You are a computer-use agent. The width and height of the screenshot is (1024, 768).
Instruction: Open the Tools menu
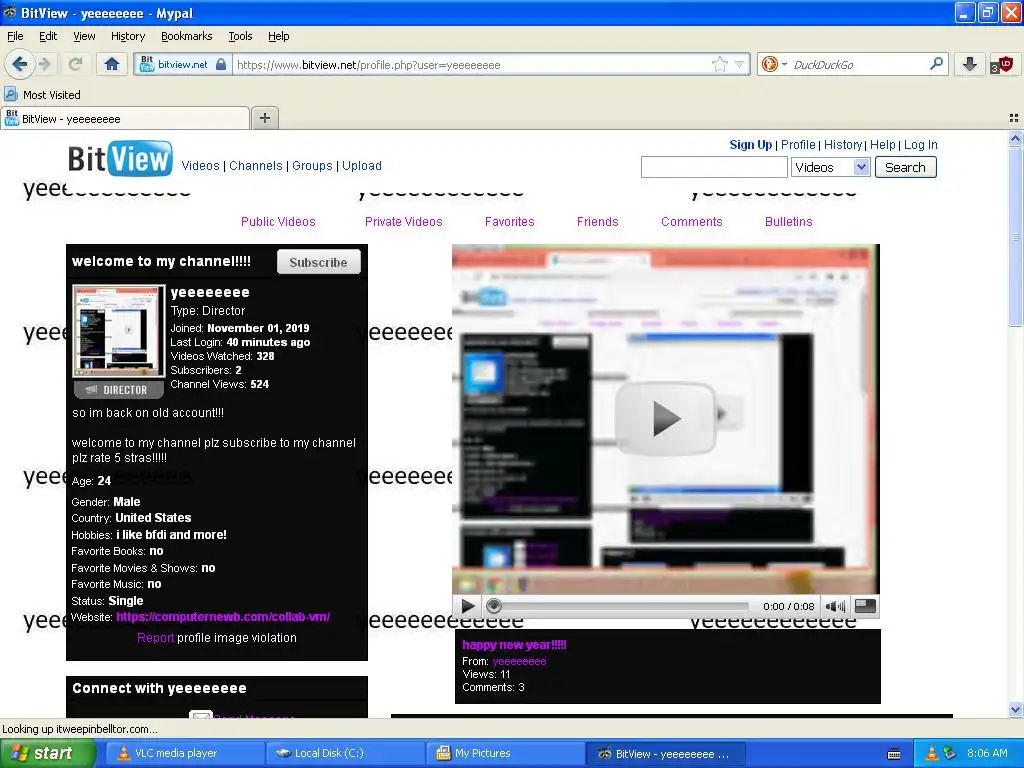tap(240, 36)
